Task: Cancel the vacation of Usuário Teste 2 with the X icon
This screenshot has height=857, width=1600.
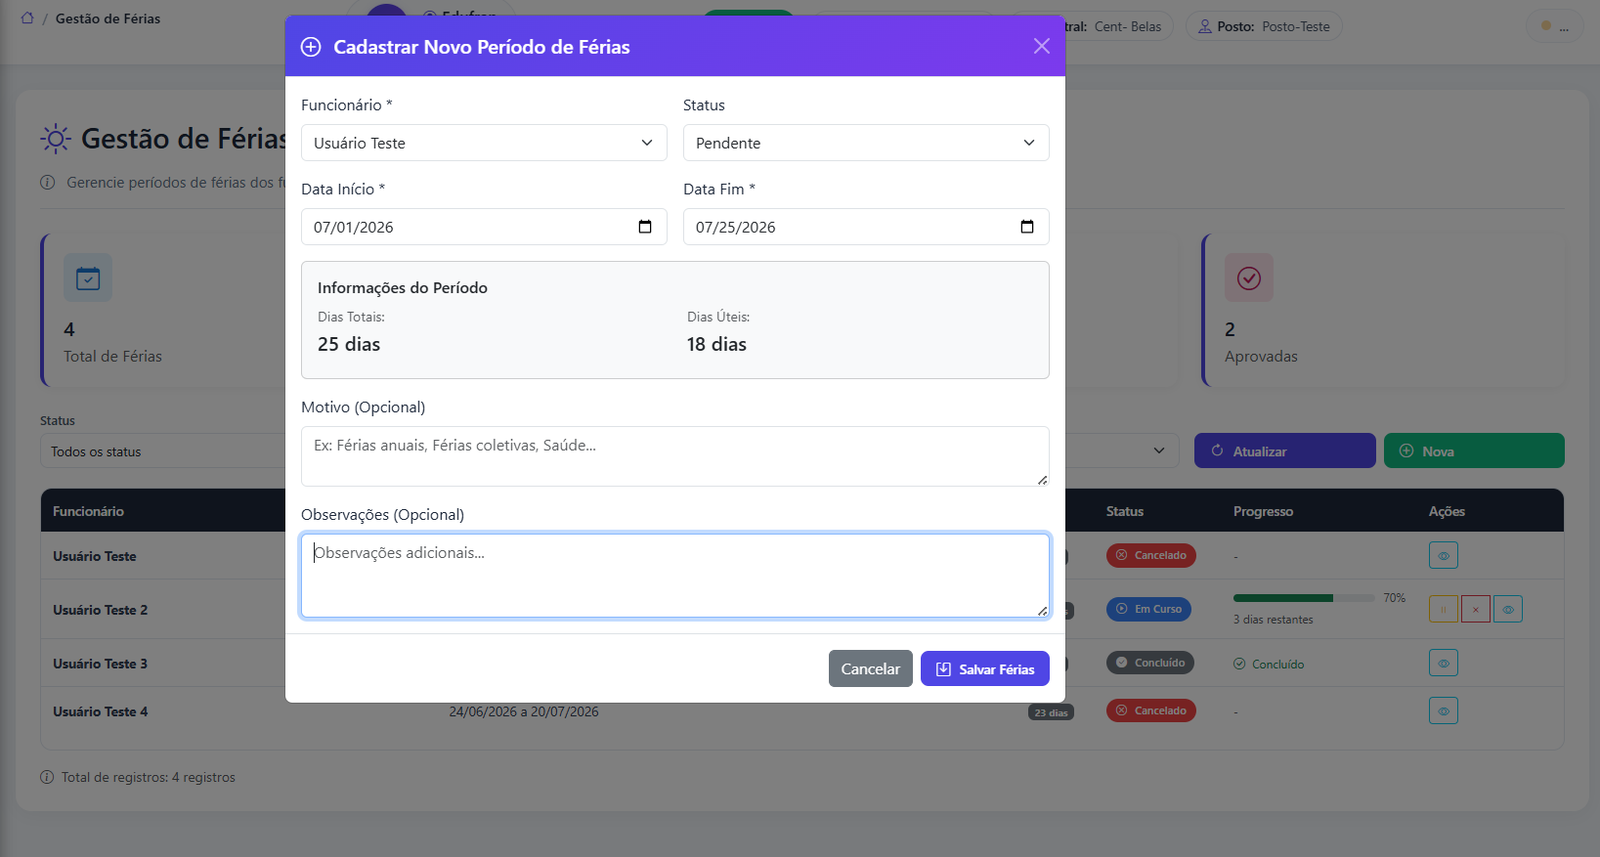Action: (x=1475, y=609)
